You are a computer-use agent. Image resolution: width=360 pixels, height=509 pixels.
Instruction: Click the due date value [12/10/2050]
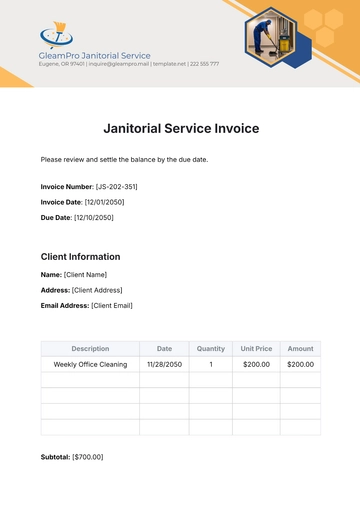coord(94,218)
